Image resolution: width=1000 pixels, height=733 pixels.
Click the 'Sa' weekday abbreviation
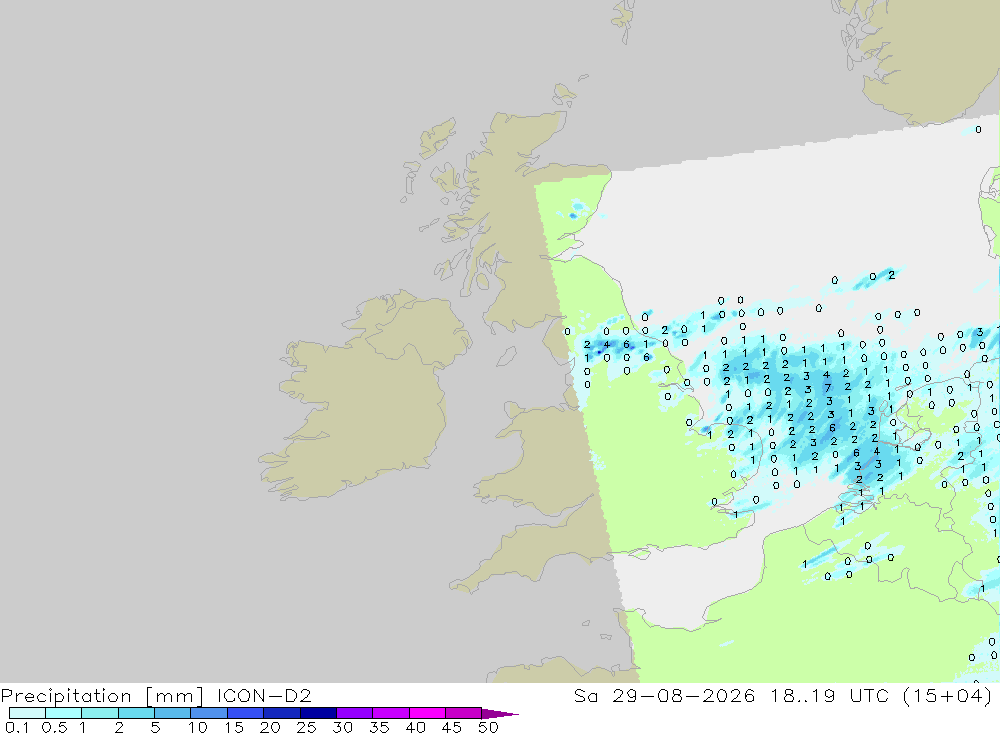pyautogui.click(x=585, y=695)
